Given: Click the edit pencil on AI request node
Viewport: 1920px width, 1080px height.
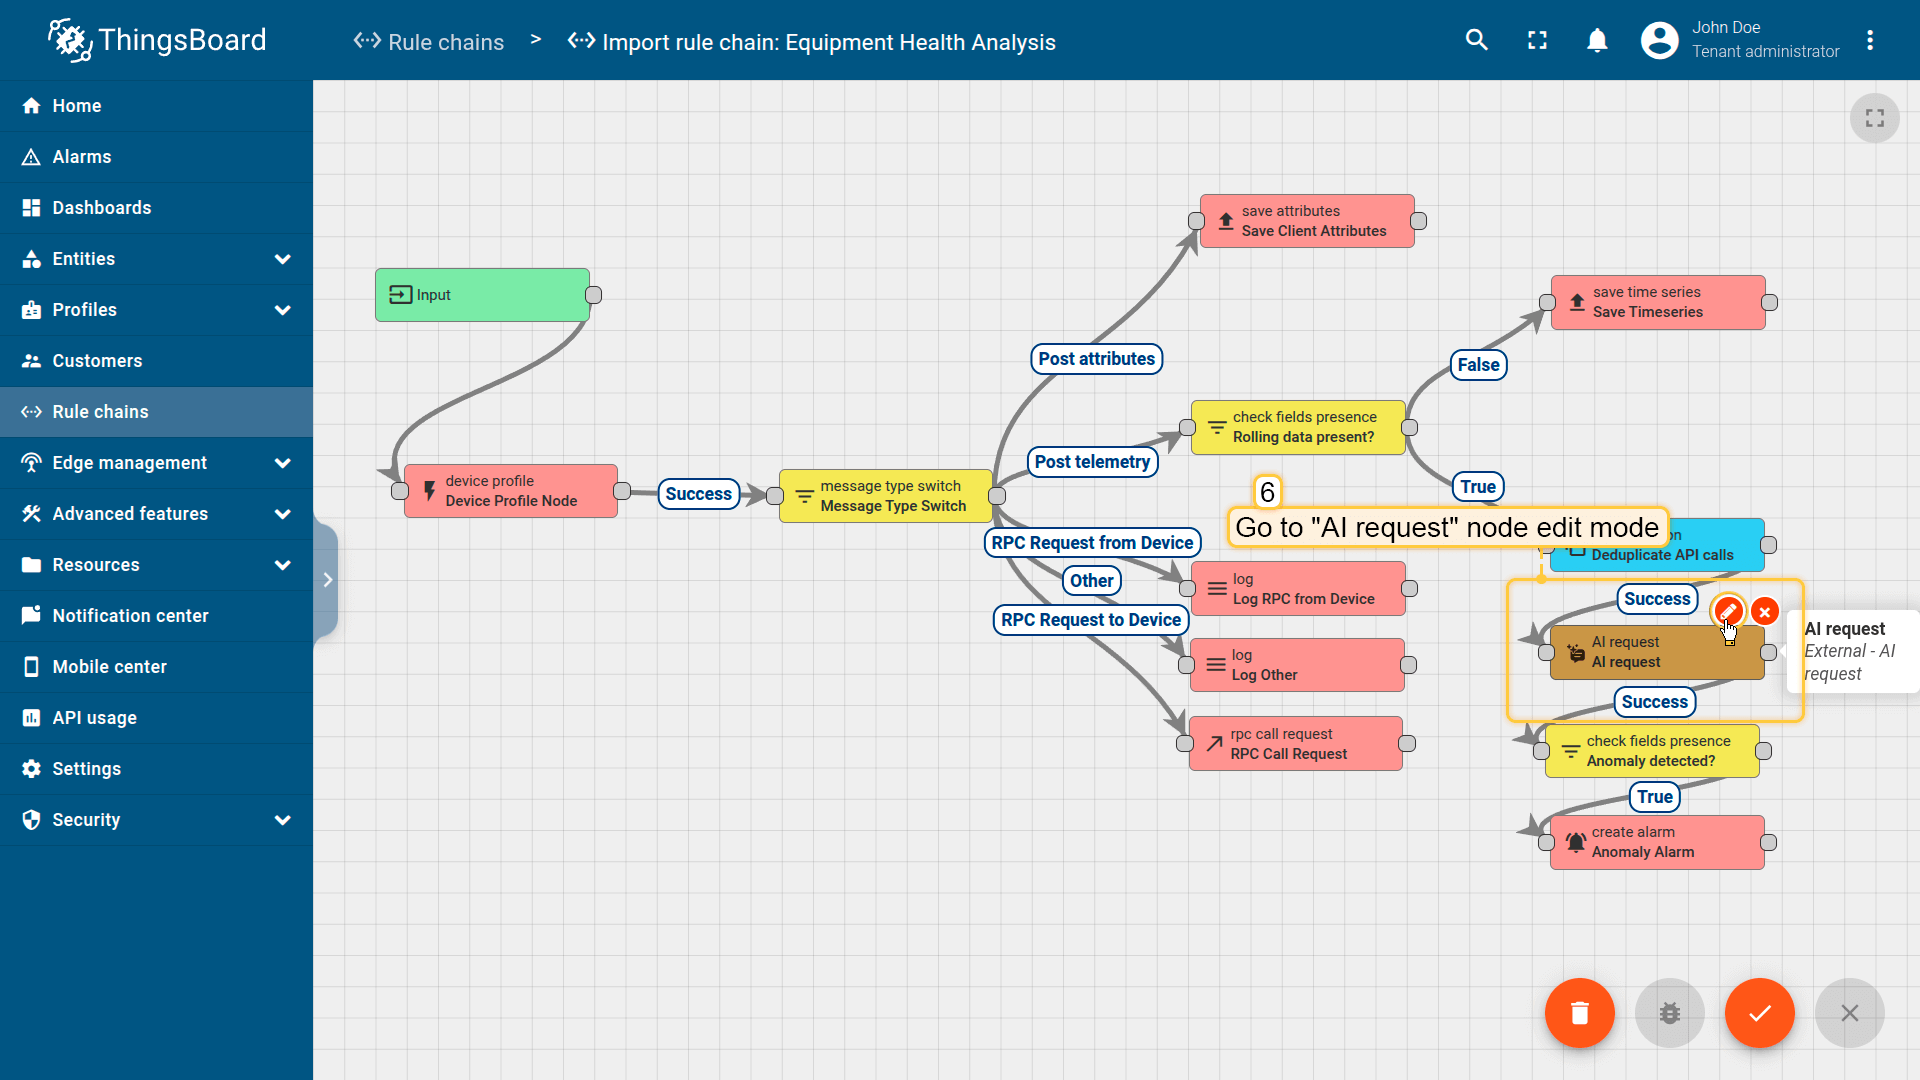Looking at the screenshot, I should [x=1728, y=611].
